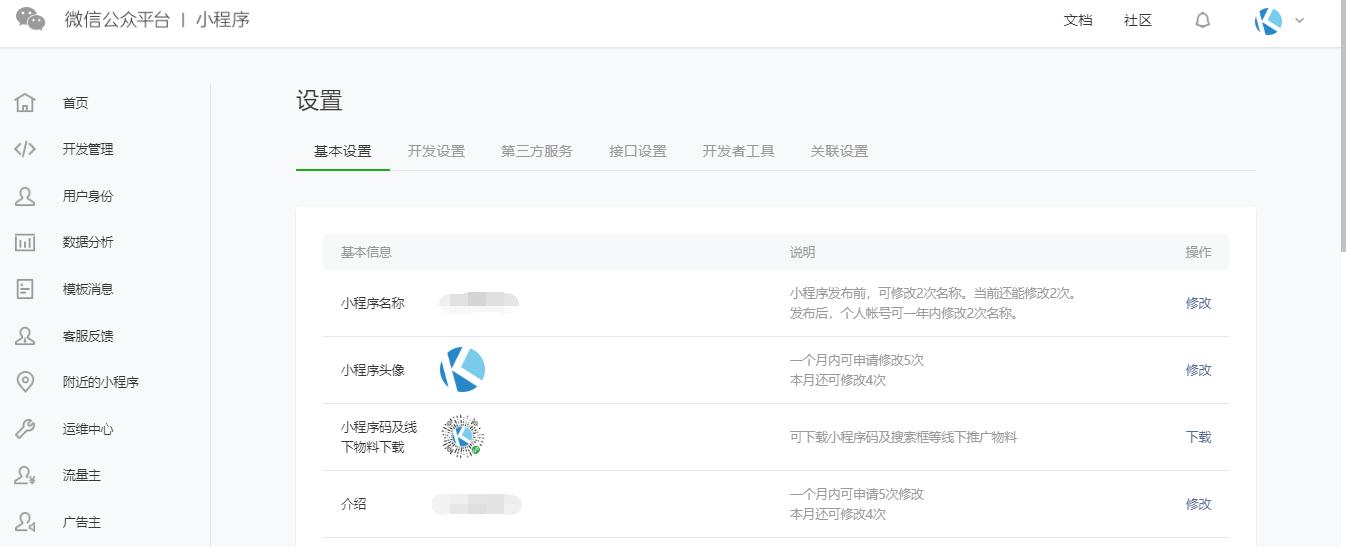The height and width of the screenshot is (547, 1346).
Task: Expand the account dropdown arrow
Action: pyautogui.click(x=1300, y=21)
